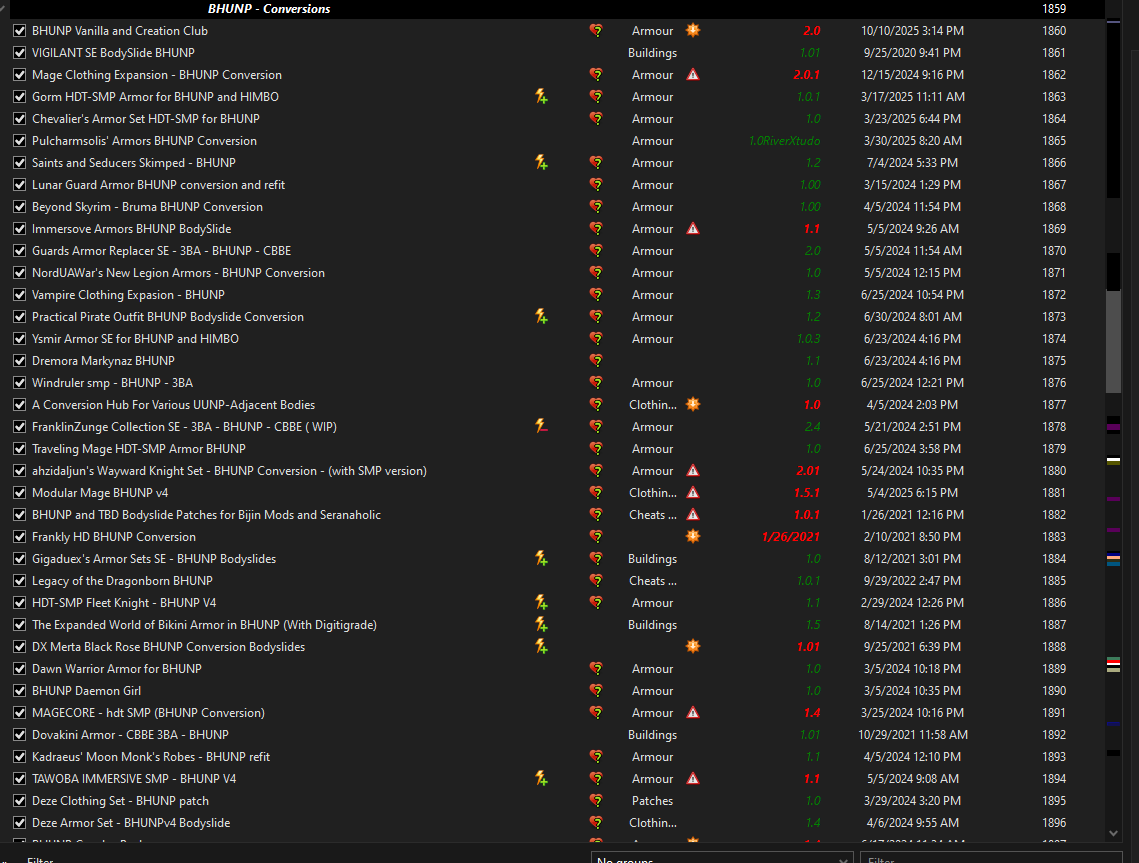
Task: Click Cheats category on Legacy of the Dragonborn row
Action: pyautogui.click(x=652, y=581)
